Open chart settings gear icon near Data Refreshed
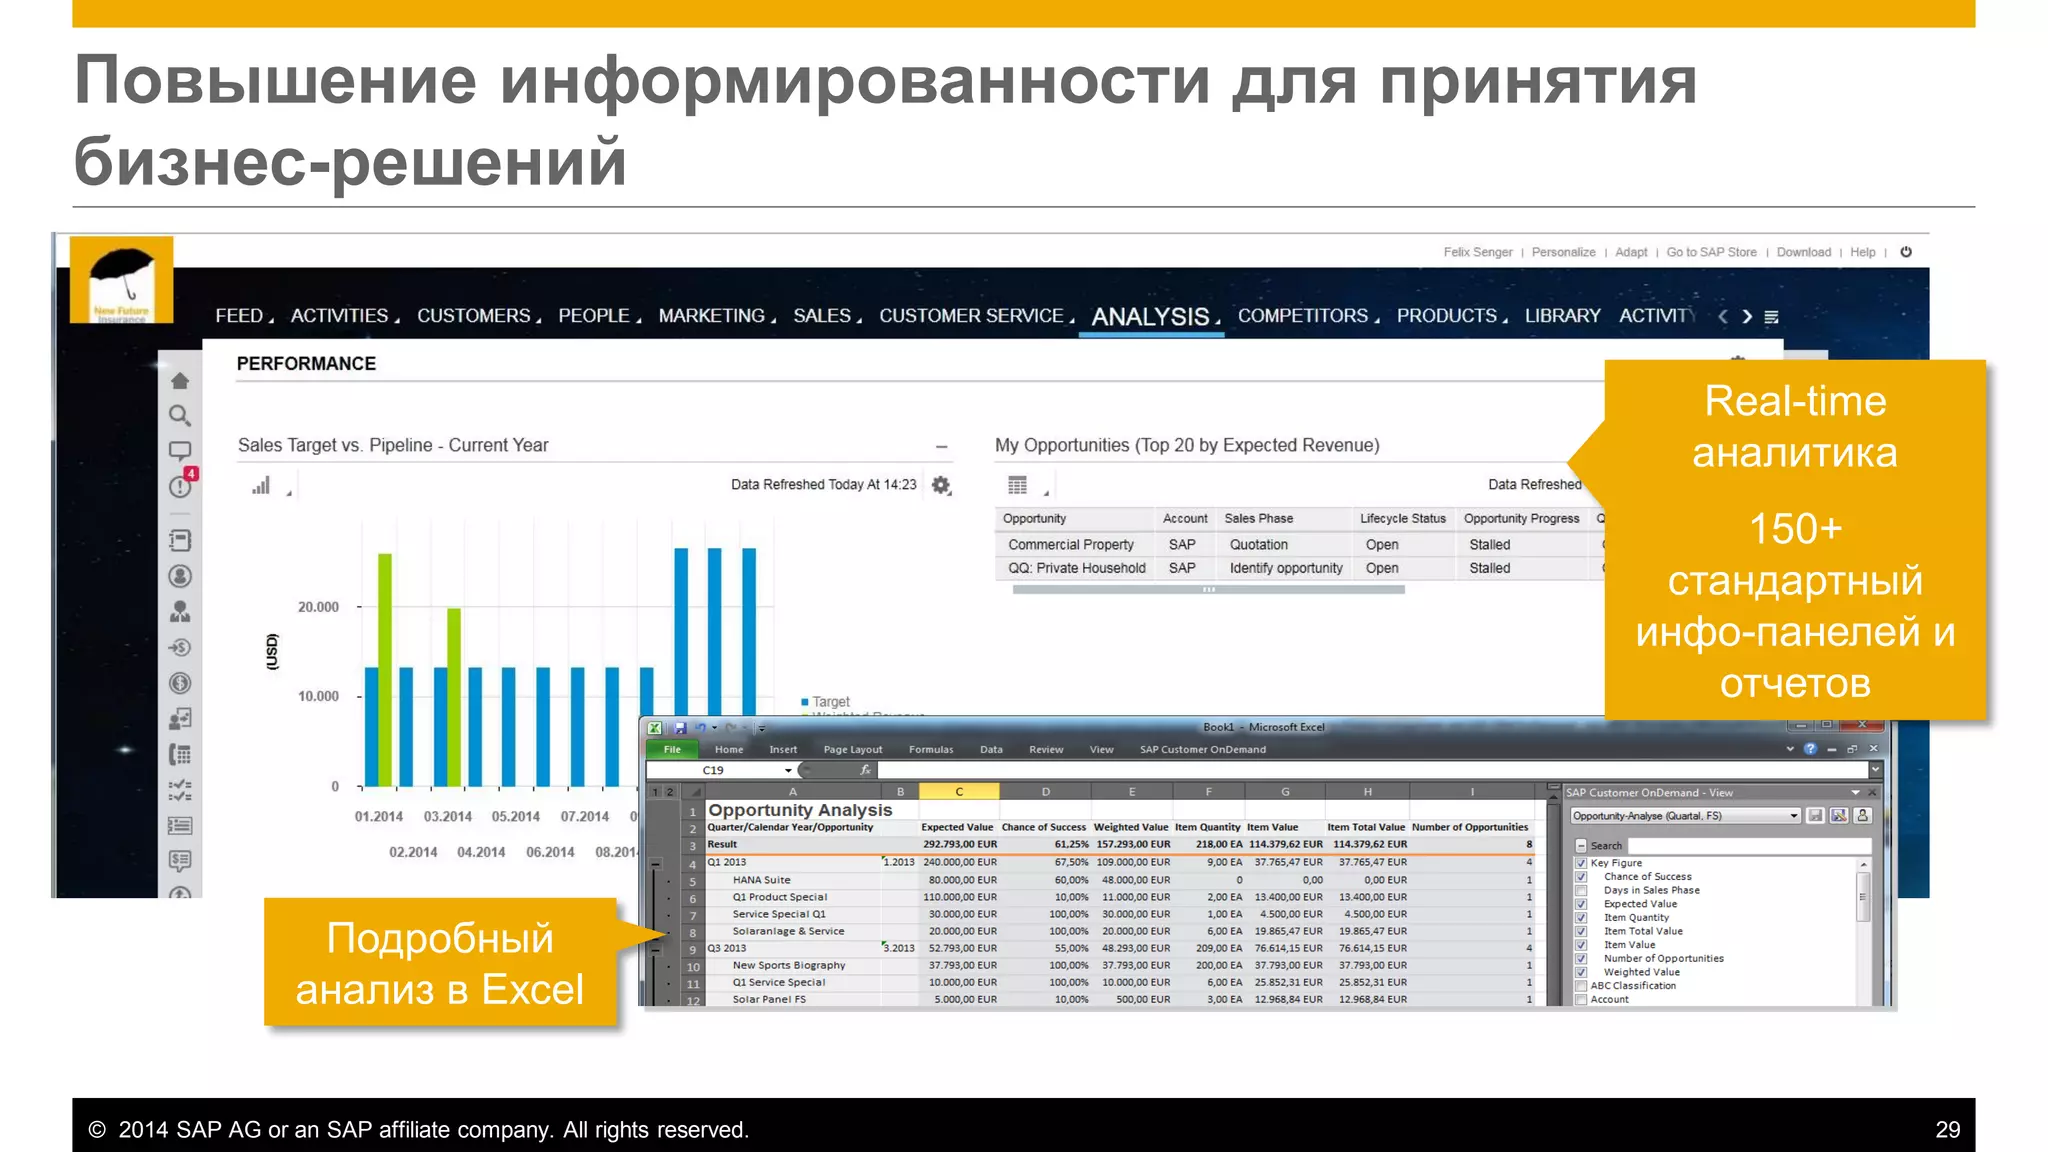Screen dimensions: 2048x1152 coord(941,485)
